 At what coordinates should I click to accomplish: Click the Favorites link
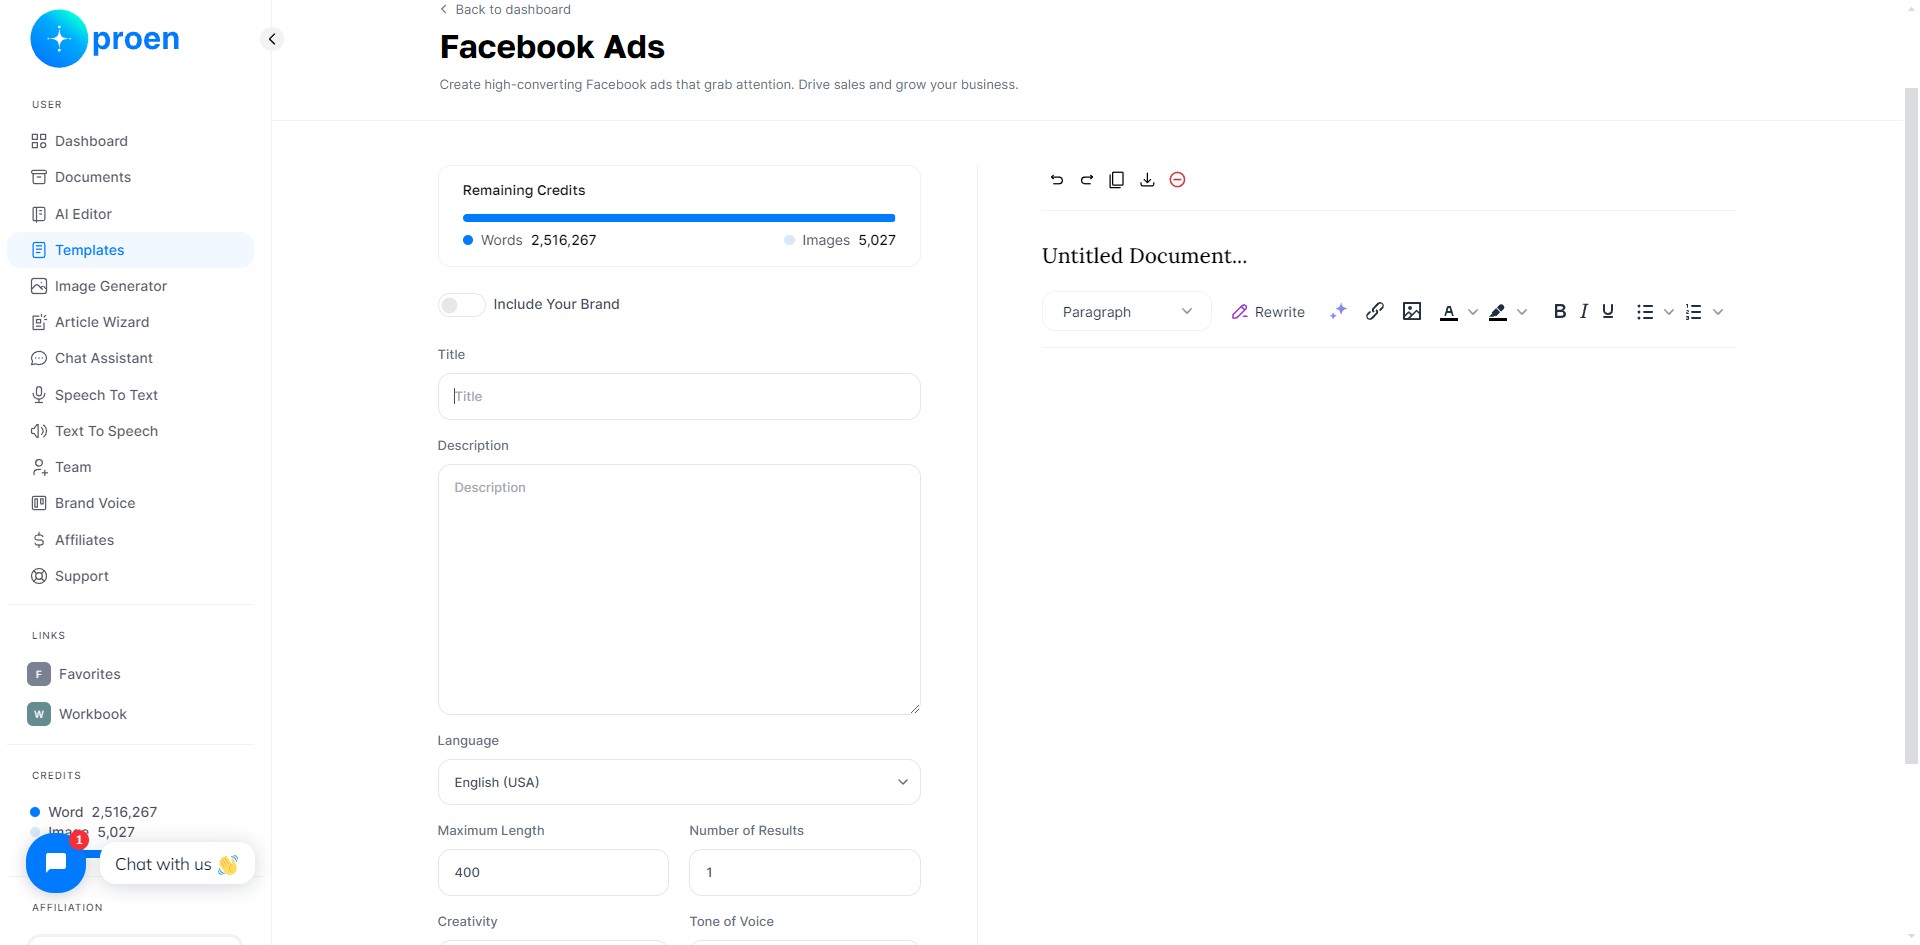89,674
